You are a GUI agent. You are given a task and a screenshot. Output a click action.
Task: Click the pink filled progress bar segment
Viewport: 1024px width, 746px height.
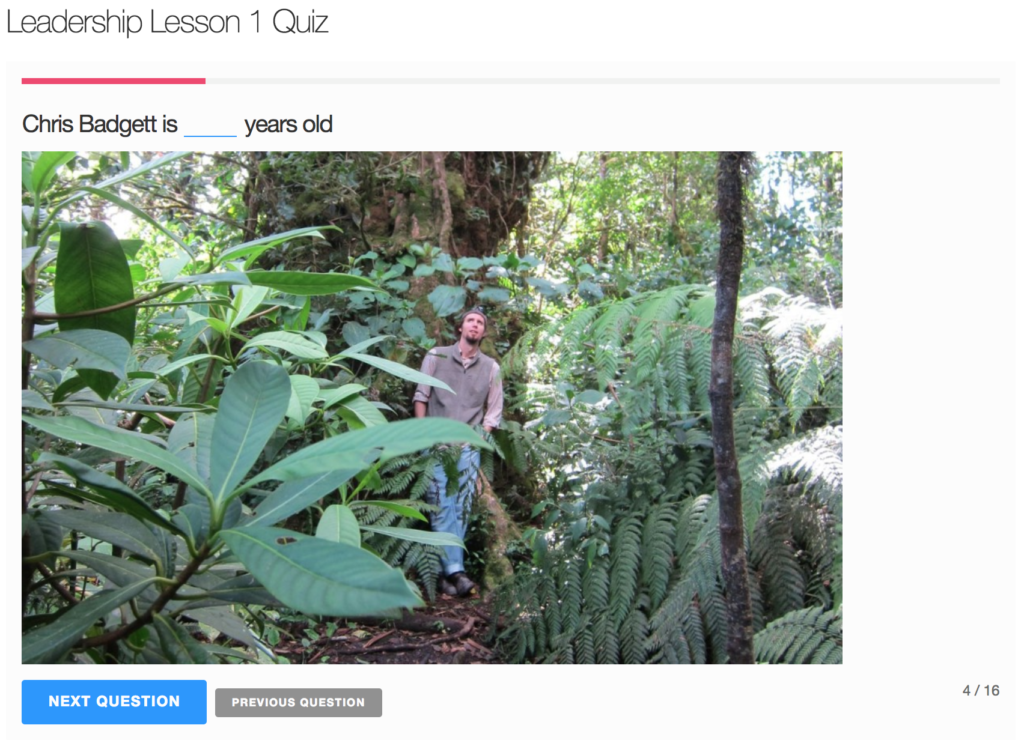point(114,81)
